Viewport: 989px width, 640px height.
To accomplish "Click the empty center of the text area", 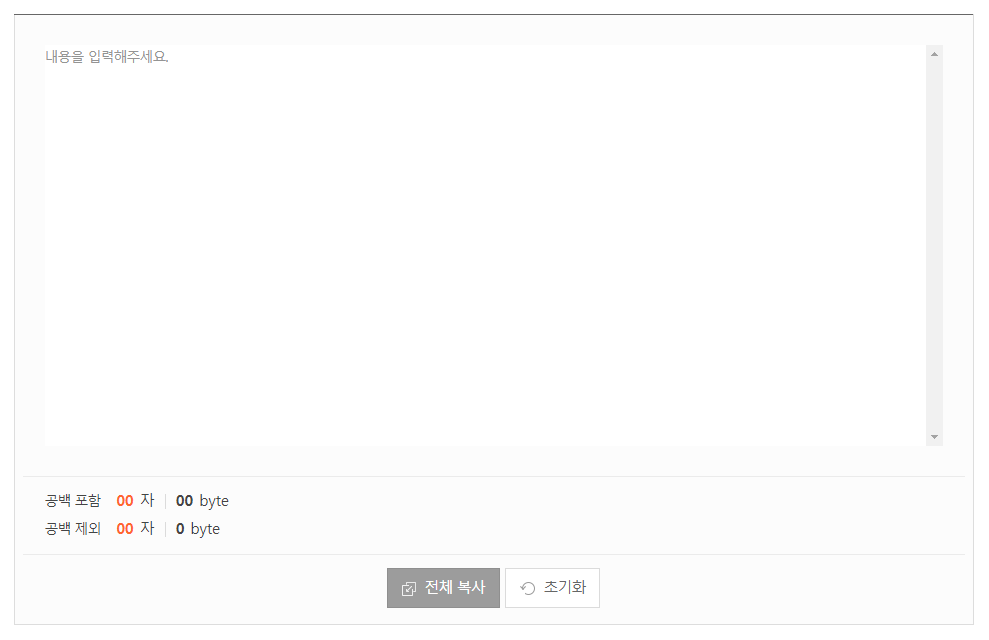I will tap(485, 245).
